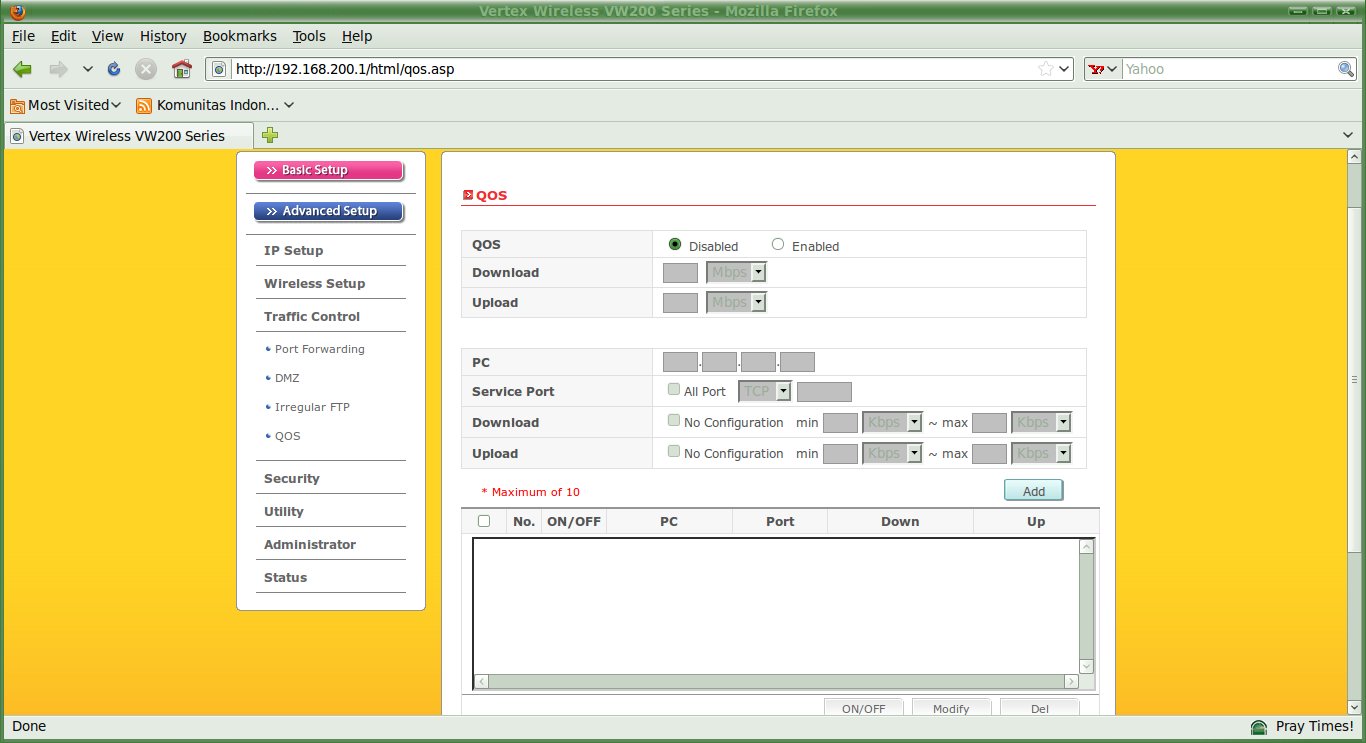1366x743 pixels.
Task: Select the QOS Enabled radio button
Action: (x=778, y=245)
